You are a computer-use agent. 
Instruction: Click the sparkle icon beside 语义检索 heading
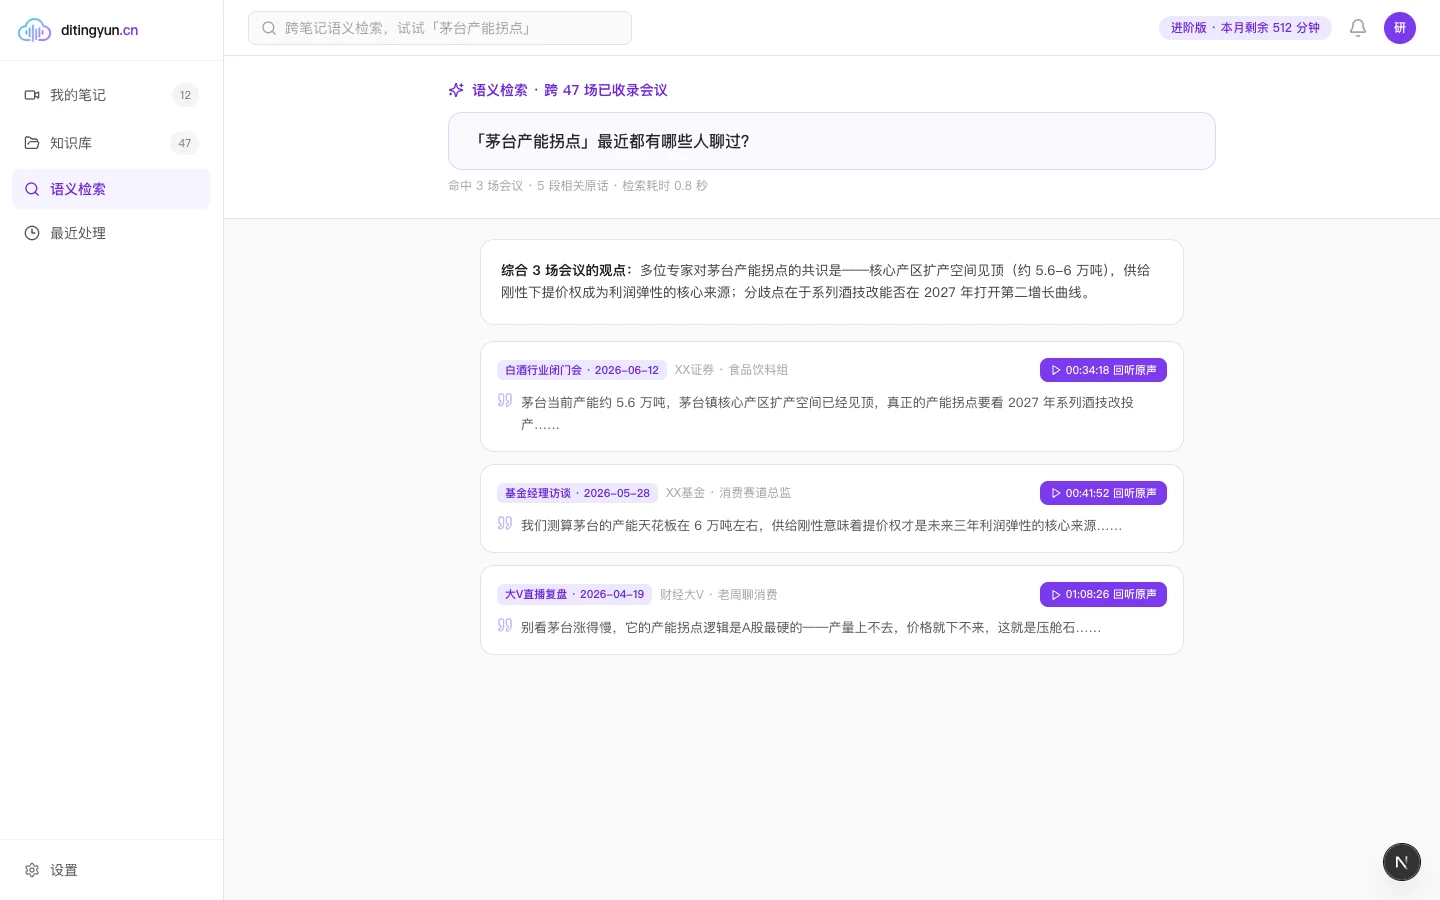456,90
